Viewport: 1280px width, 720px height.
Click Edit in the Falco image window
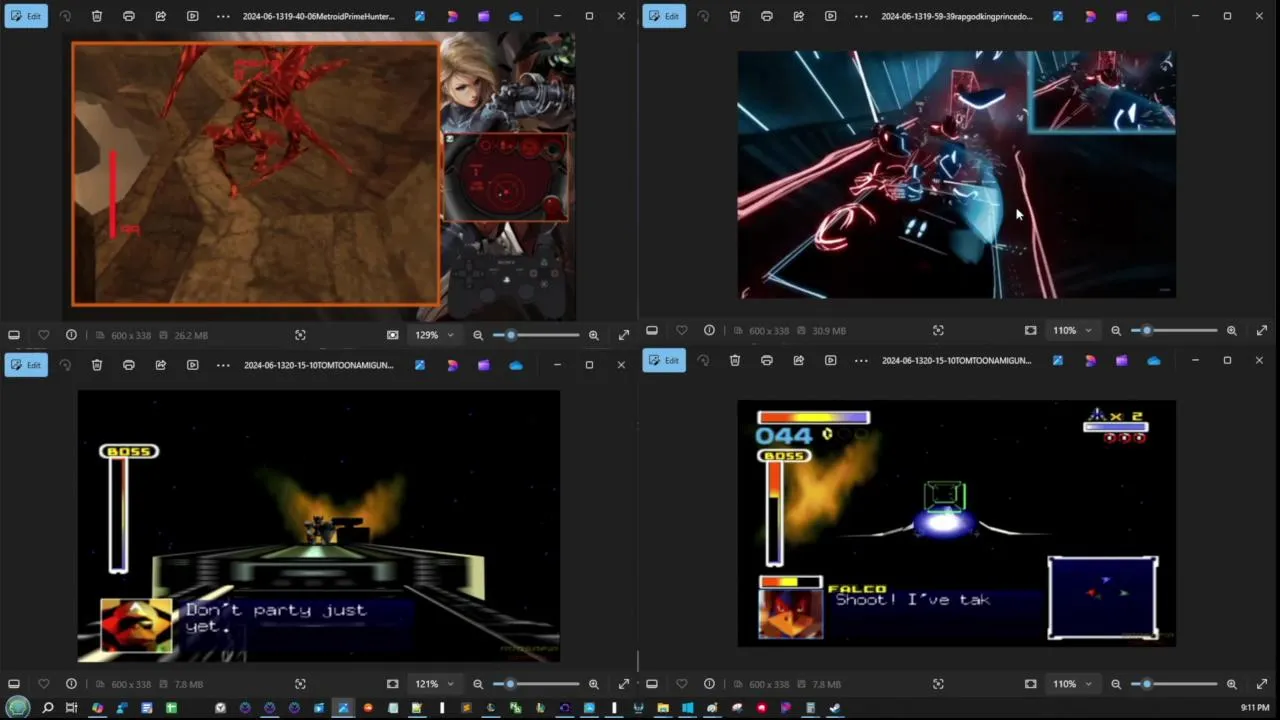coord(664,360)
